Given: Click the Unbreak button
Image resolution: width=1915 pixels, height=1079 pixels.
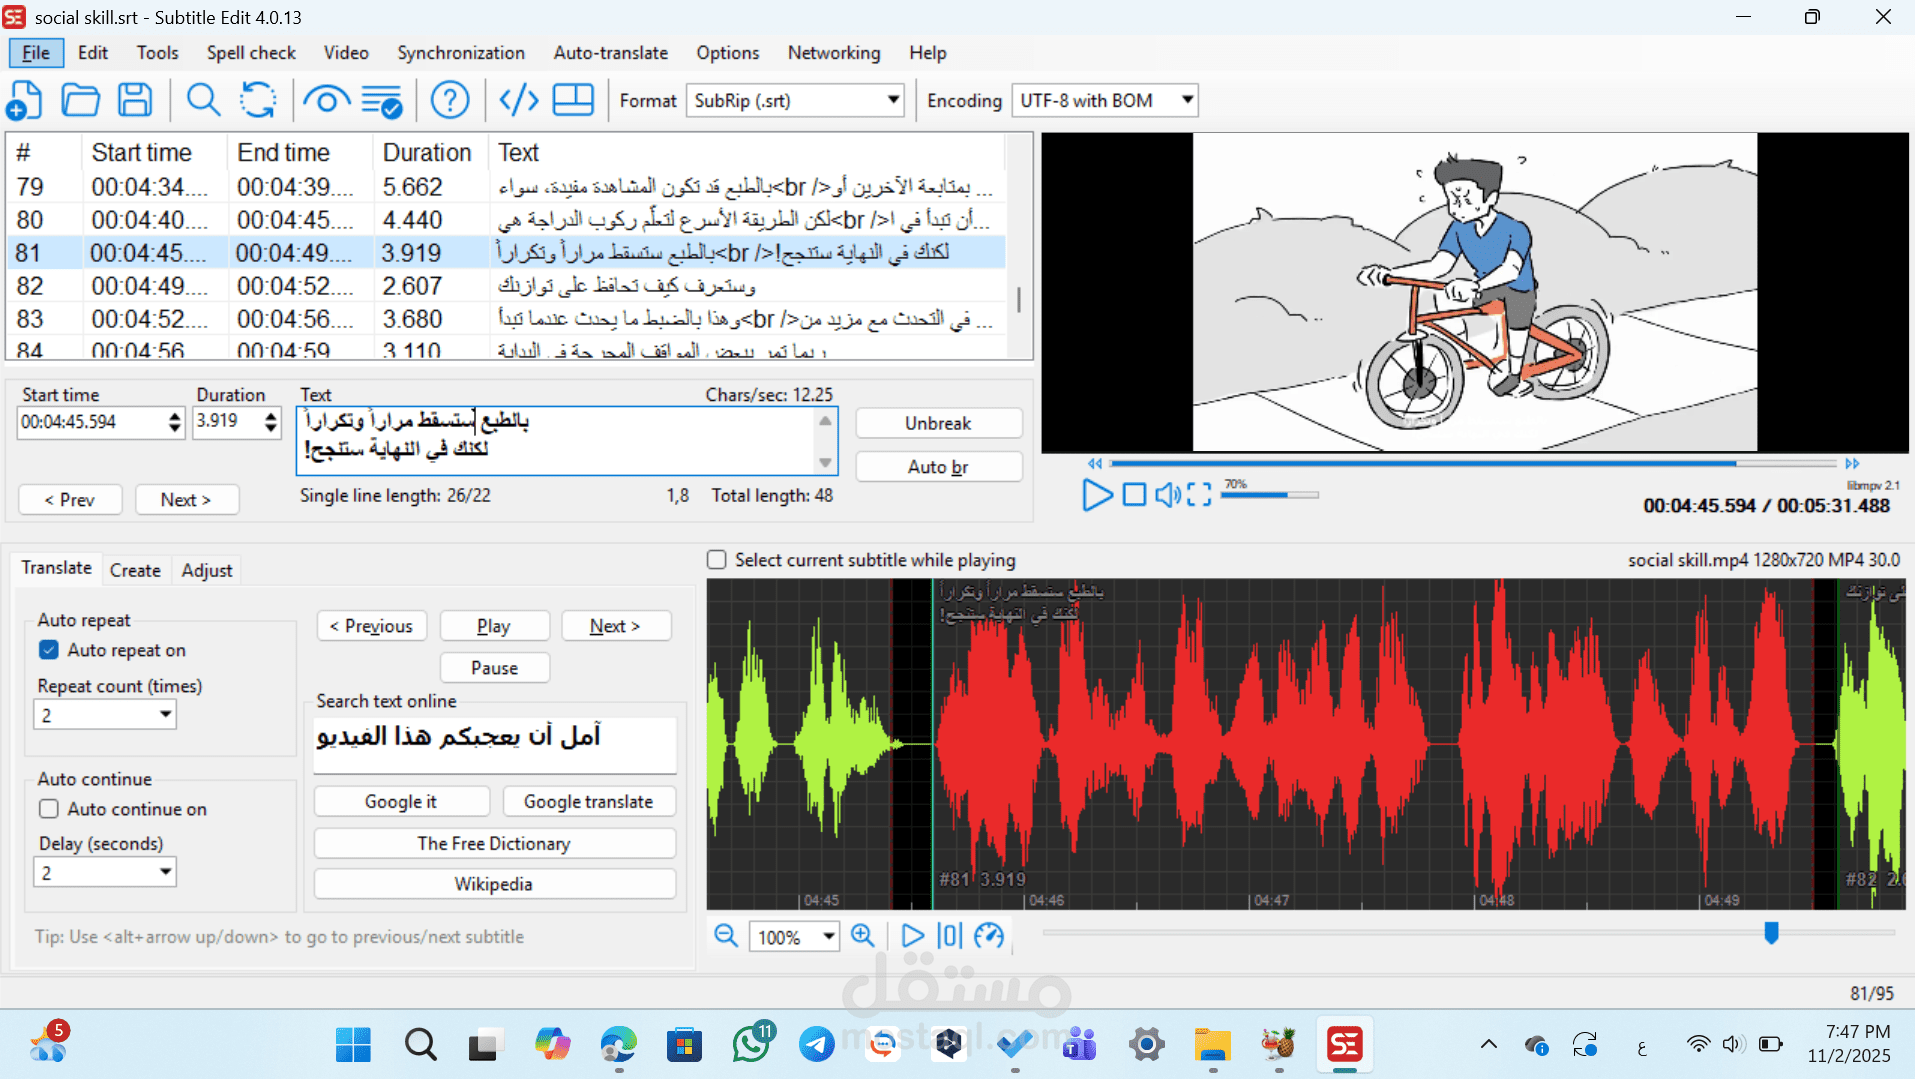Looking at the screenshot, I should pos(938,423).
